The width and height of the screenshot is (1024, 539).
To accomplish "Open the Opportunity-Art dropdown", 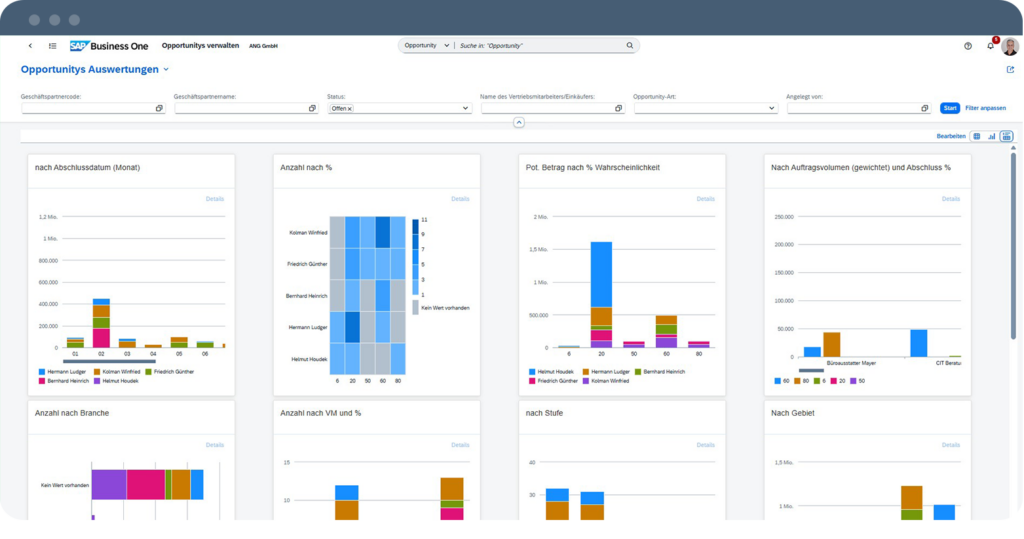I will tap(771, 108).
